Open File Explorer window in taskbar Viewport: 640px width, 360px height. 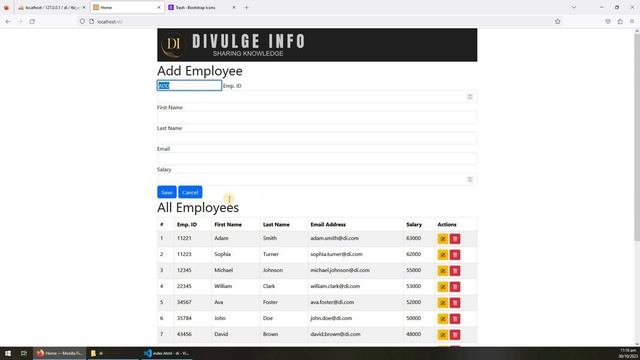(x=113, y=353)
